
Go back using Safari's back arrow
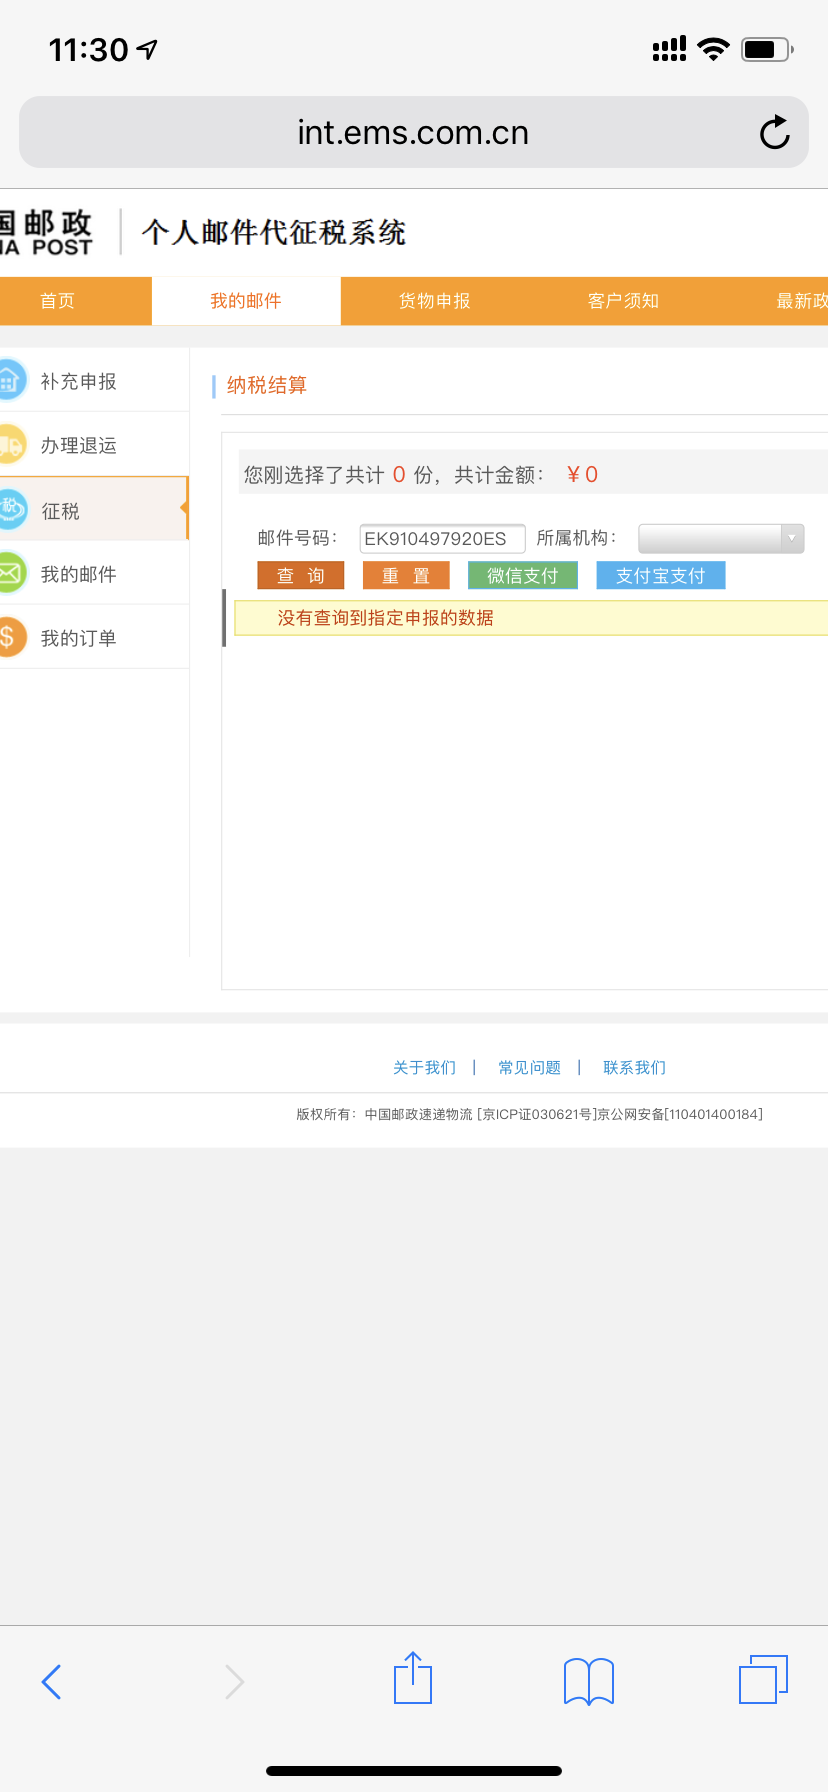[x=51, y=1682]
